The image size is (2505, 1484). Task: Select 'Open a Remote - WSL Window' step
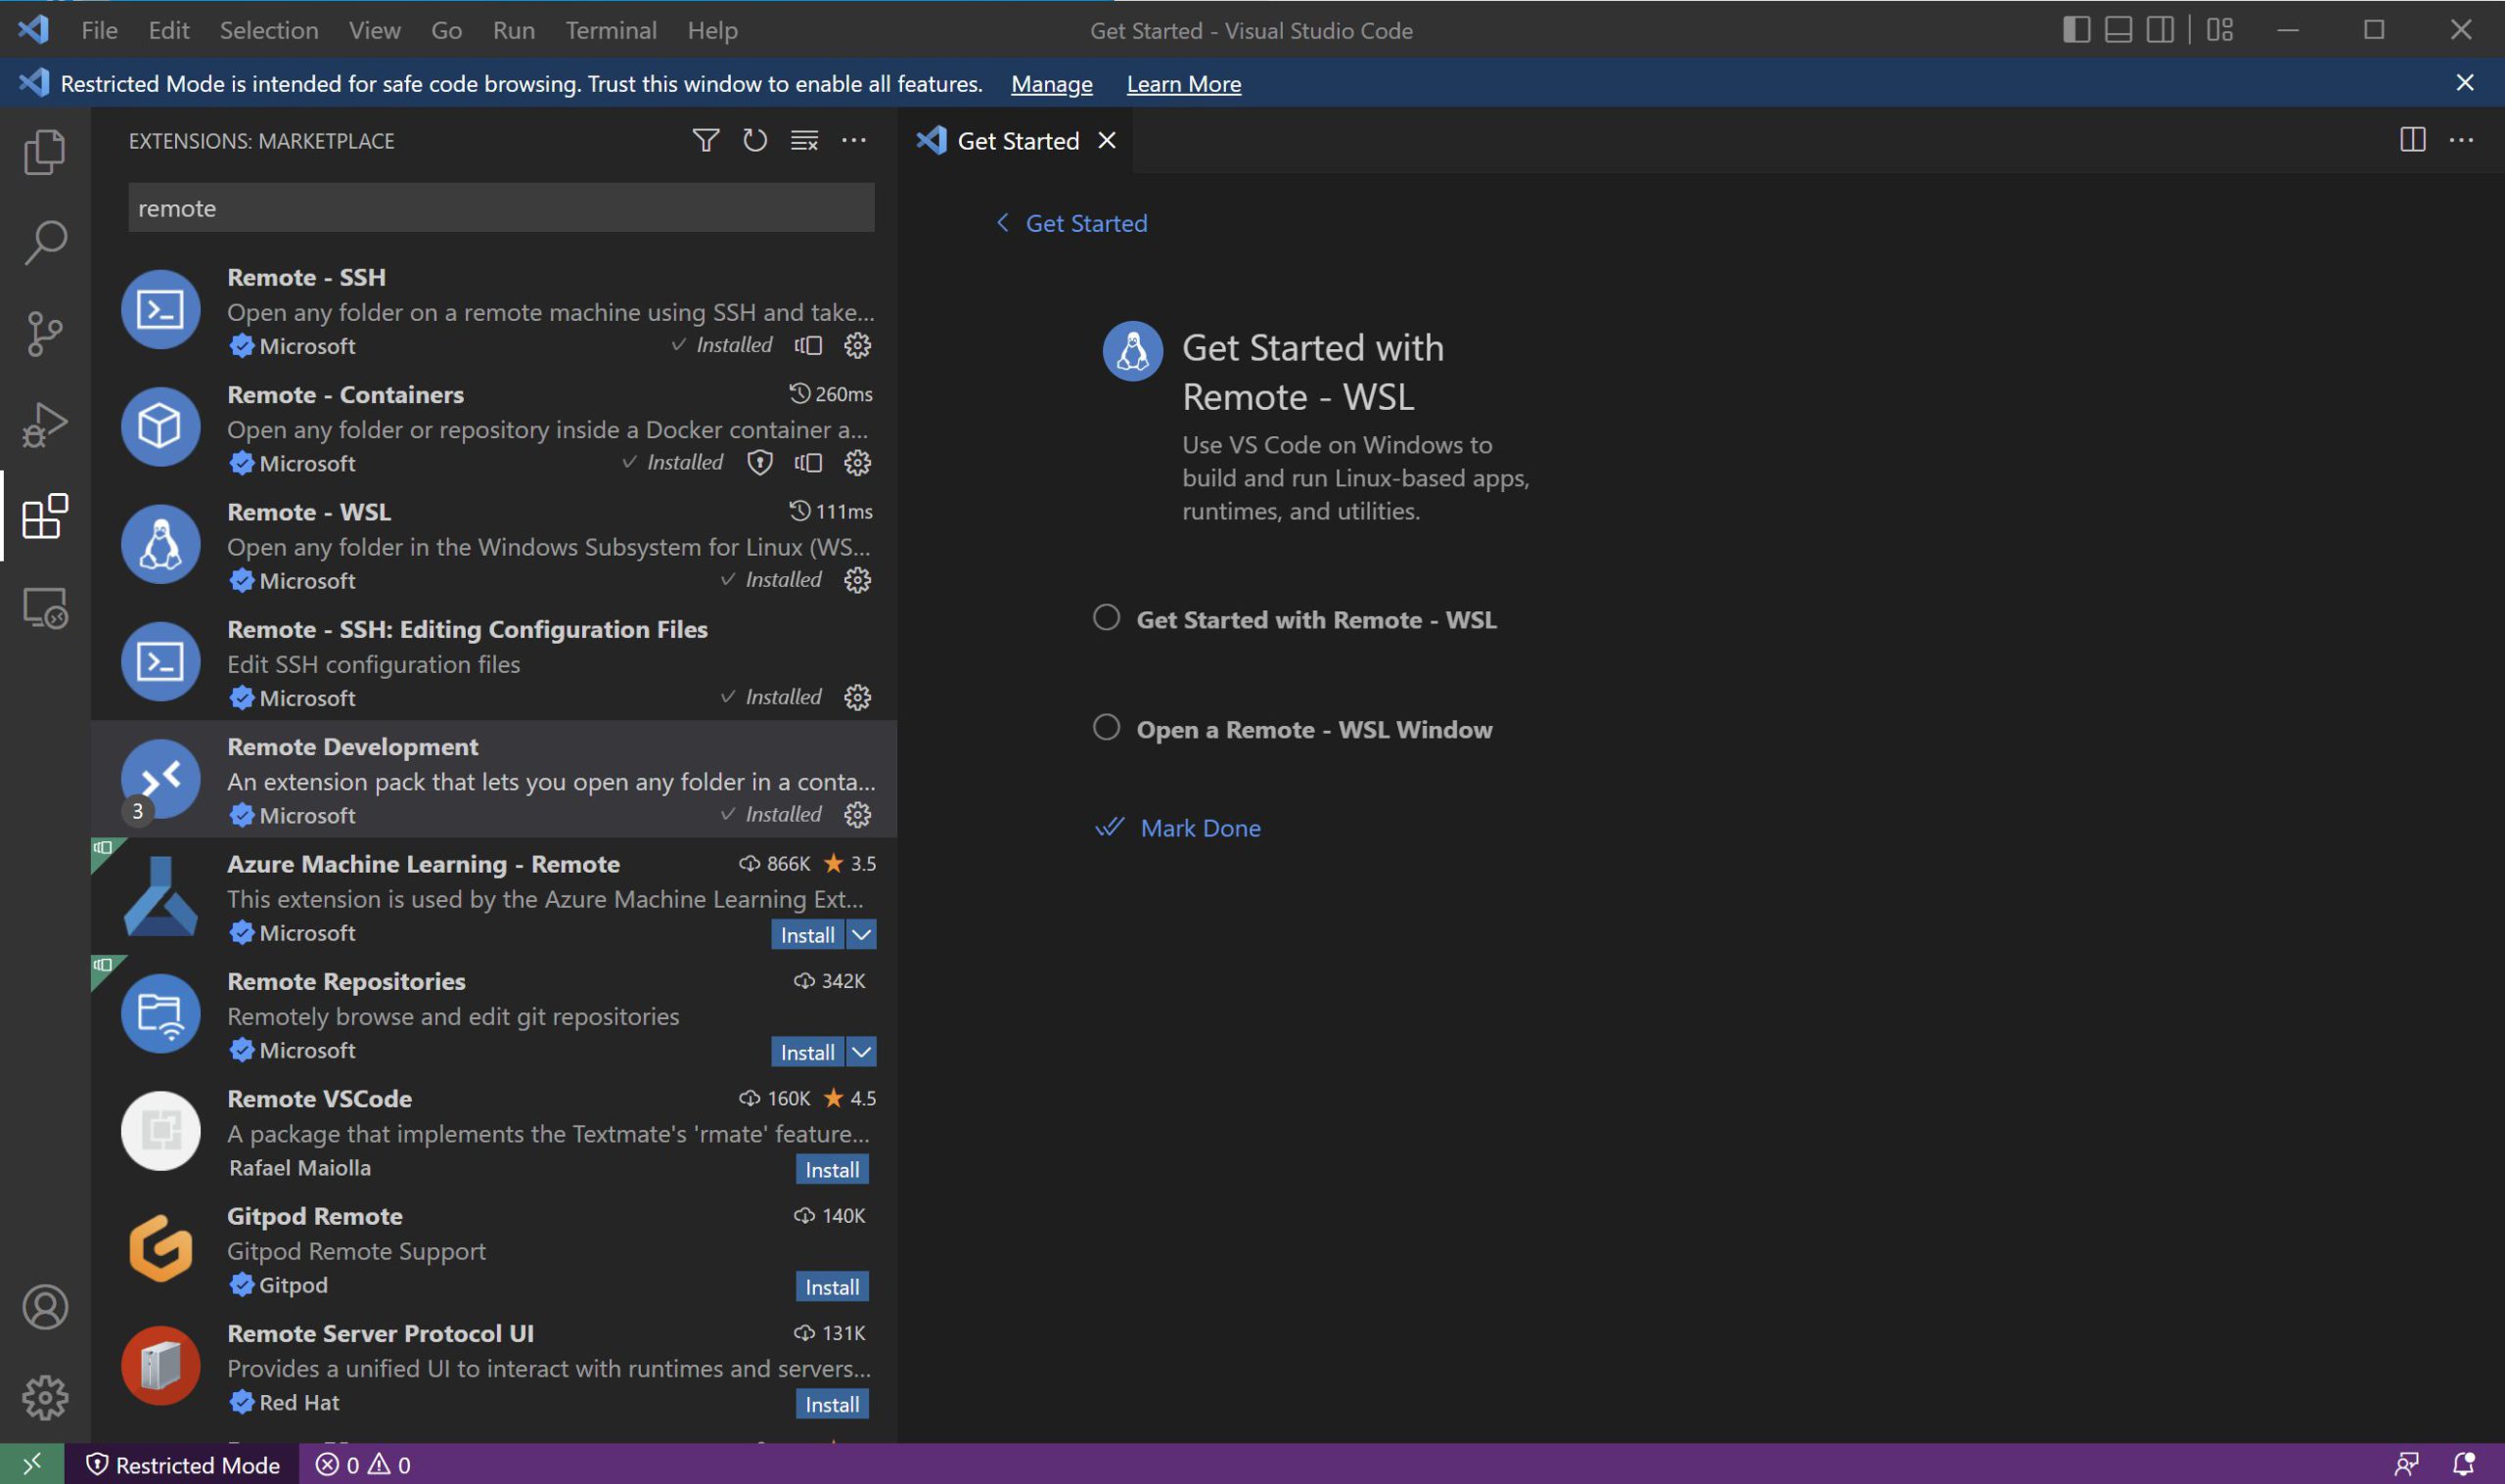1313,730
